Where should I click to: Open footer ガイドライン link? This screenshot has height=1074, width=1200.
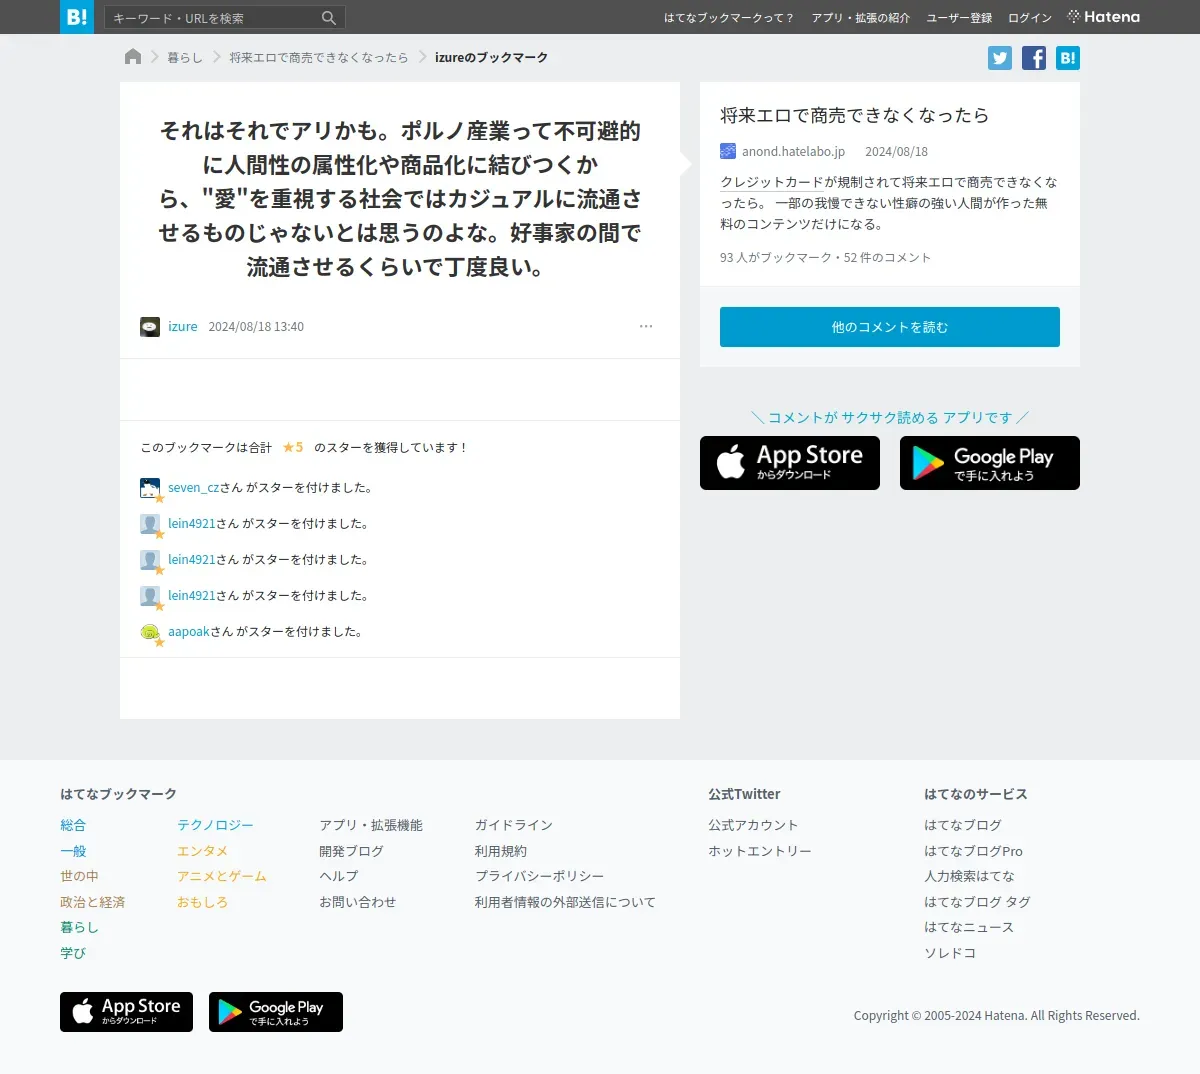coord(513,825)
